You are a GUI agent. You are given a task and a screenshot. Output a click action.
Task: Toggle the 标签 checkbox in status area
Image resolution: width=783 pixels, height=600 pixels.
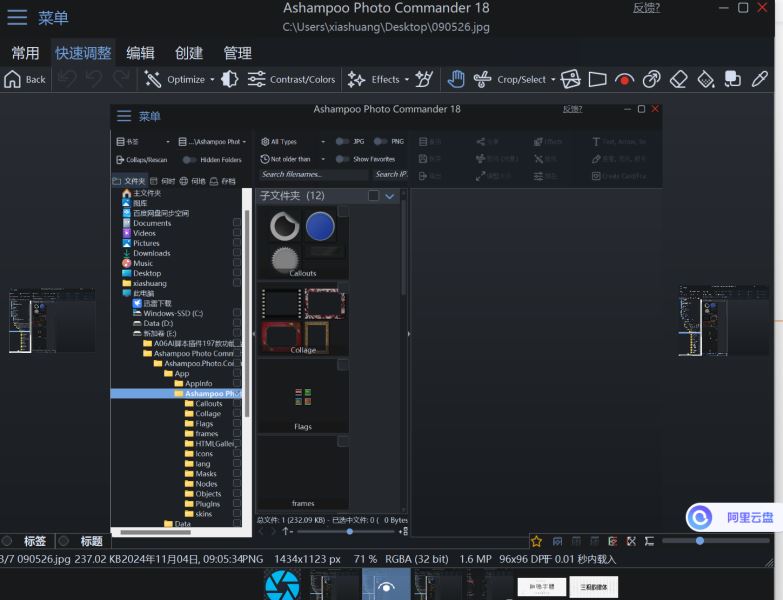coord(8,541)
